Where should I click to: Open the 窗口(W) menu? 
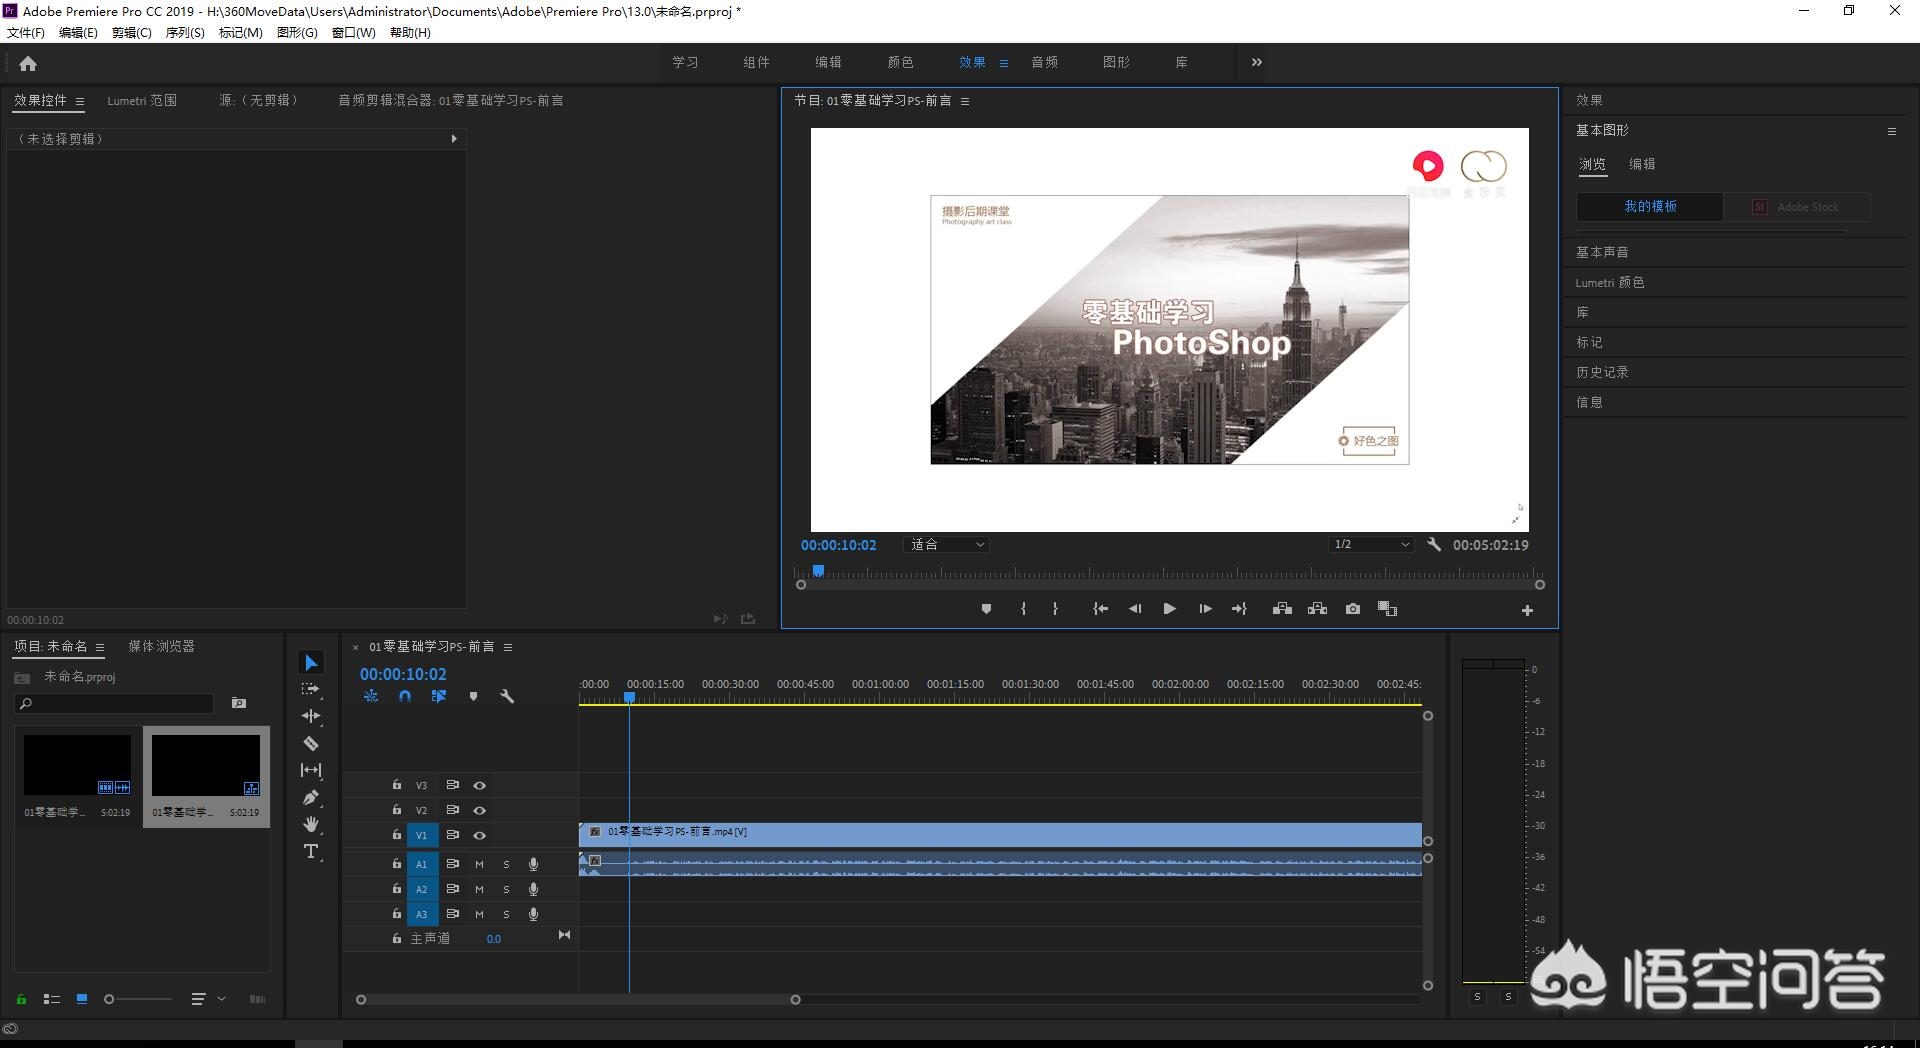(x=354, y=33)
